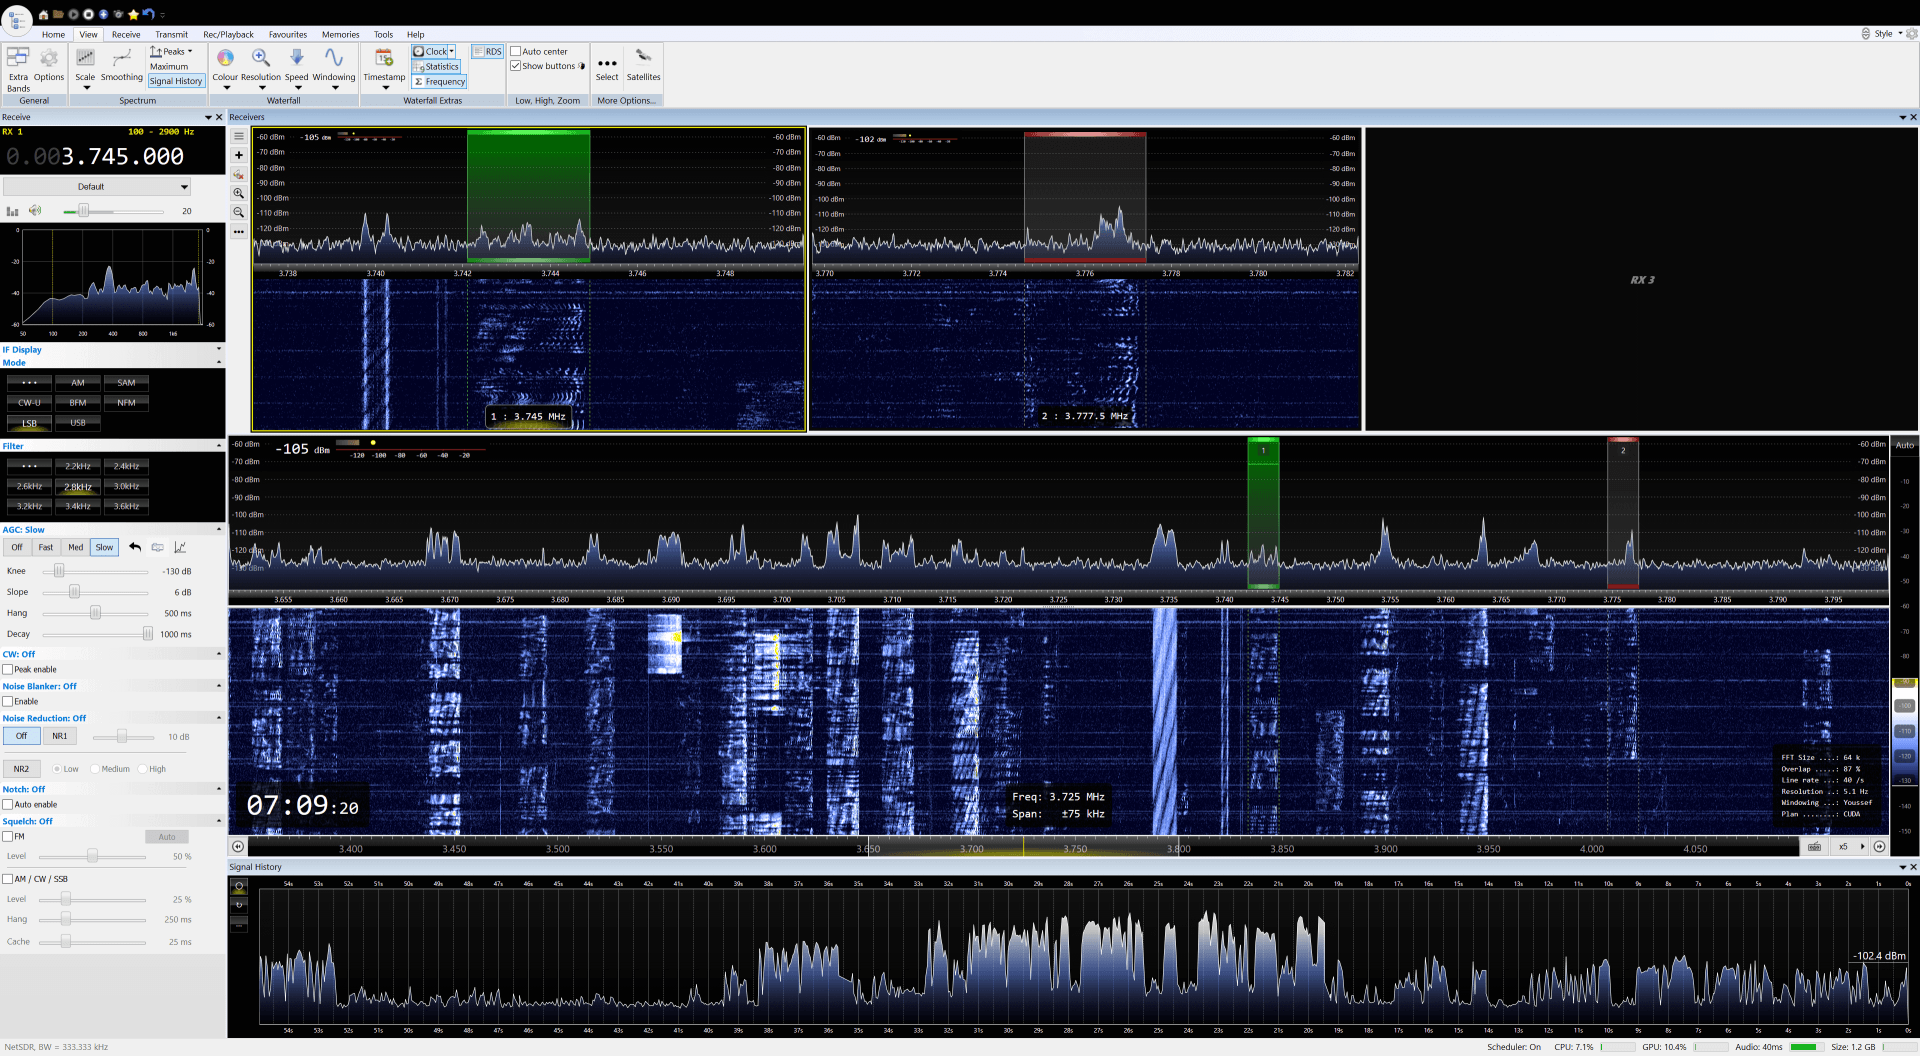Open the Windowing waterfall option
The width and height of the screenshot is (1920, 1056).
333,64
